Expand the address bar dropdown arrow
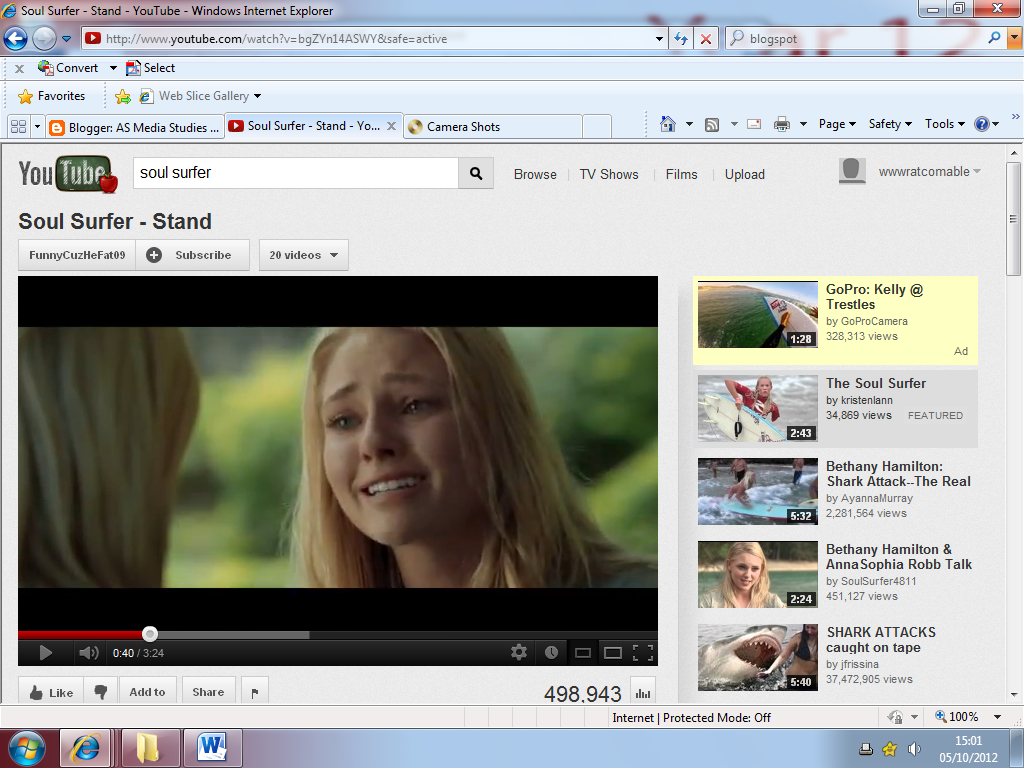Image resolution: width=1024 pixels, height=768 pixels. click(x=659, y=39)
